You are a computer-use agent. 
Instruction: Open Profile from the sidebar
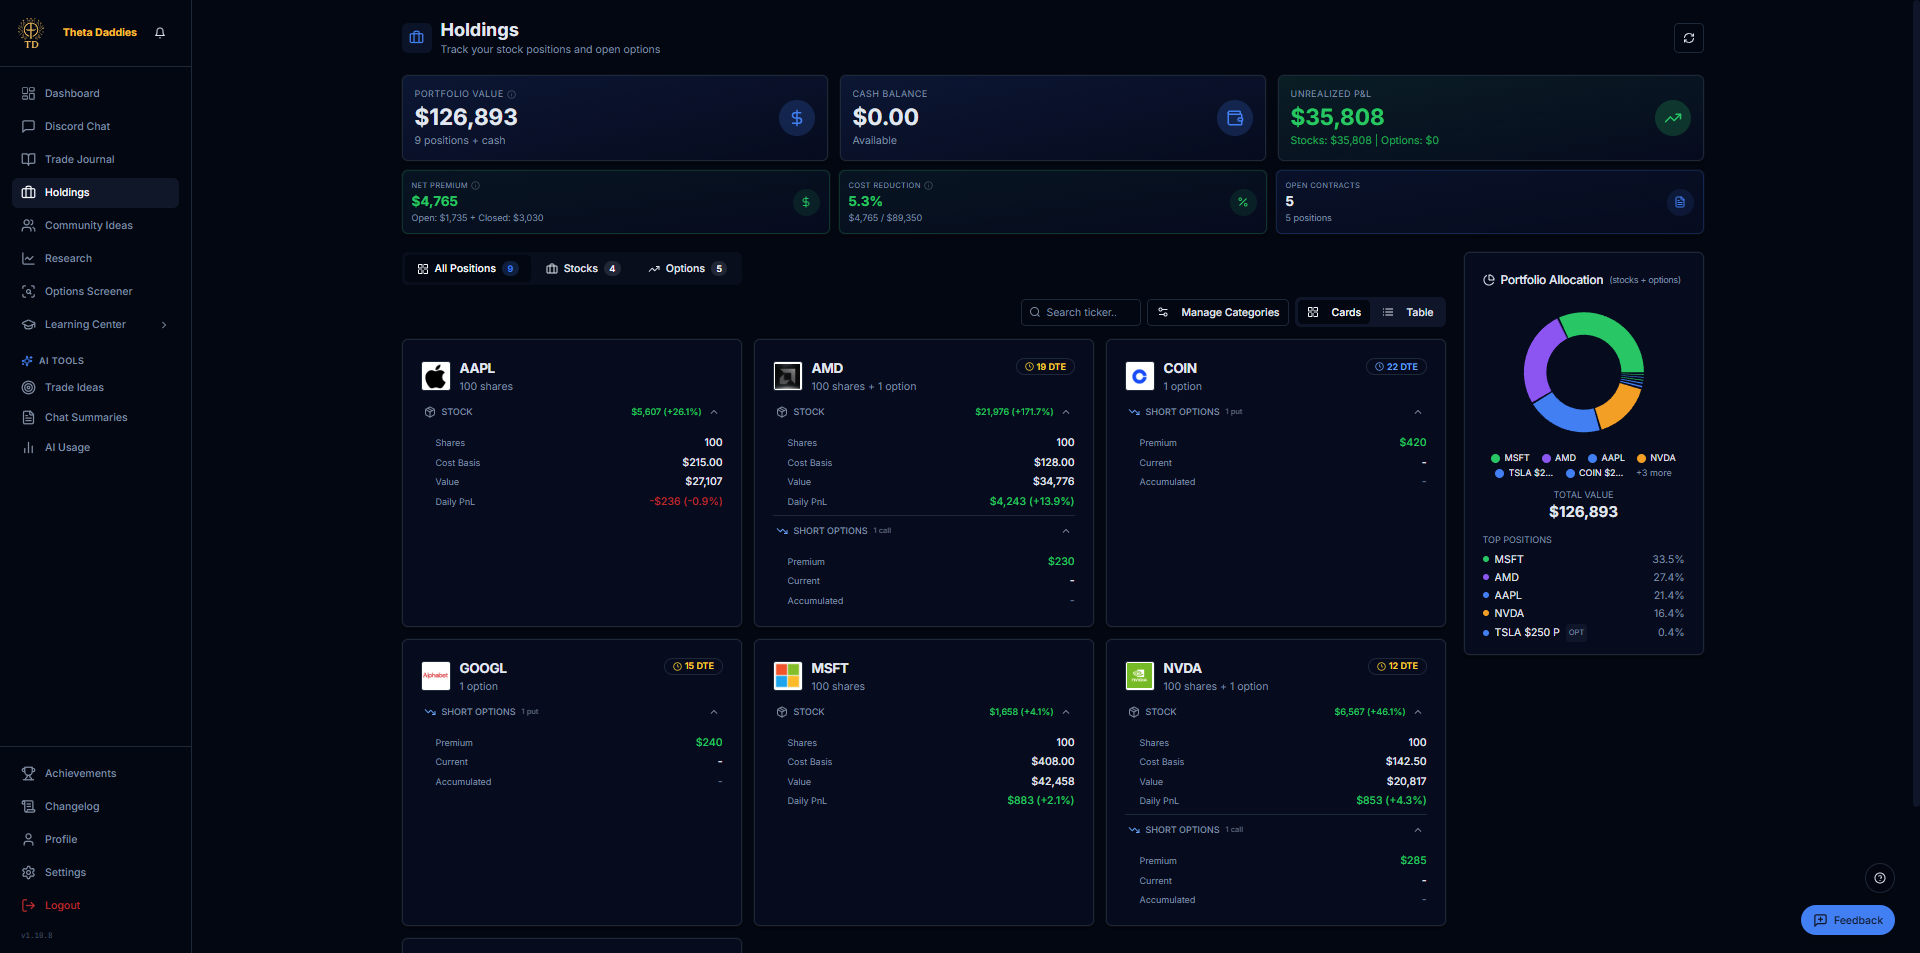96,839
